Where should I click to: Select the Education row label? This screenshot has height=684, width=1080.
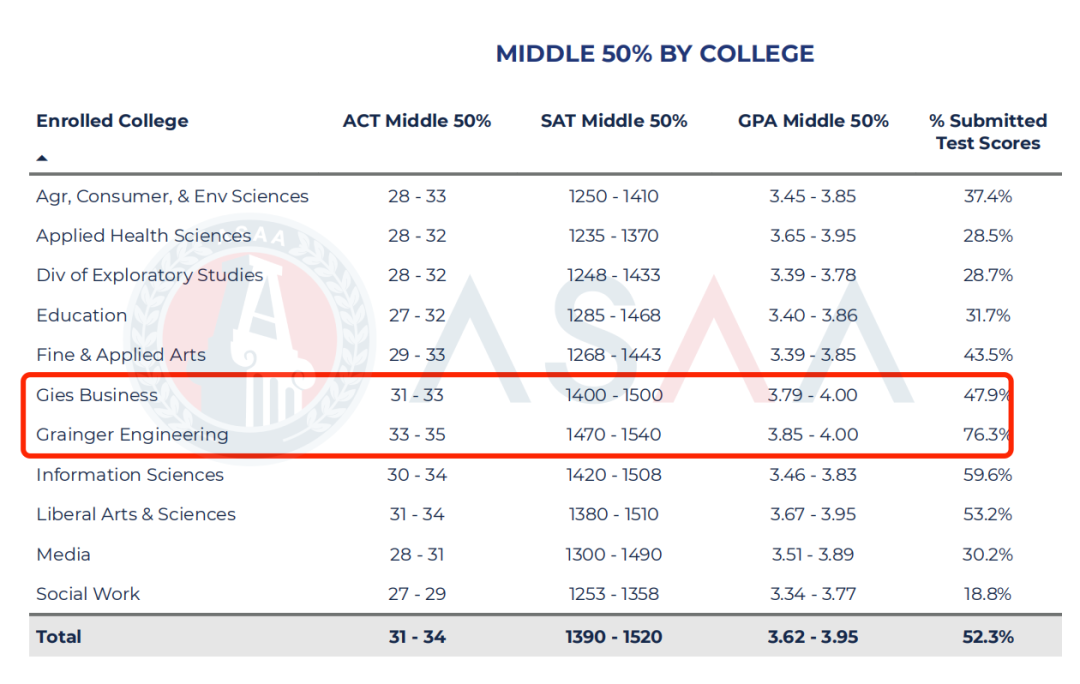click(x=81, y=315)
